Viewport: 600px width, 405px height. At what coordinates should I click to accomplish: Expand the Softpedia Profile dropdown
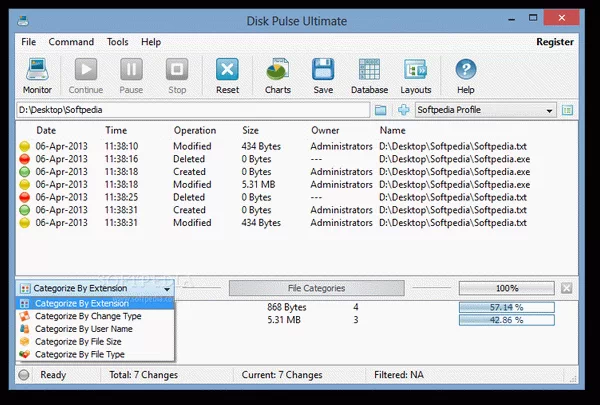[549, 111]
